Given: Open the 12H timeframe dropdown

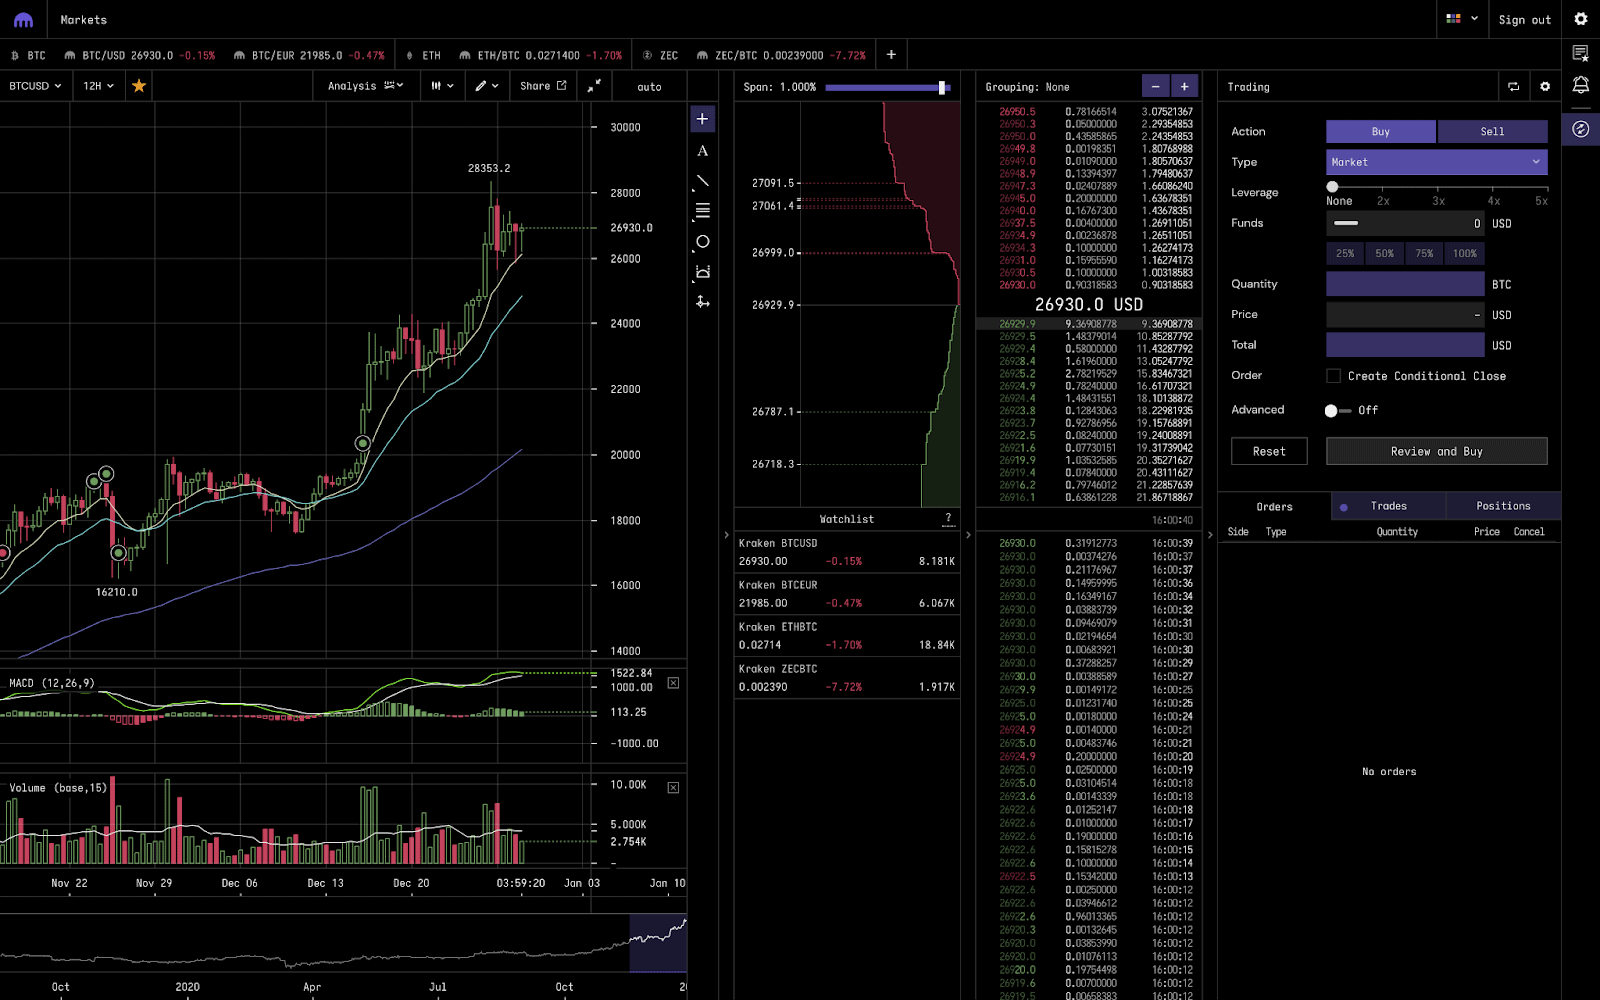Looking at the screenshot, I should 95,86.
